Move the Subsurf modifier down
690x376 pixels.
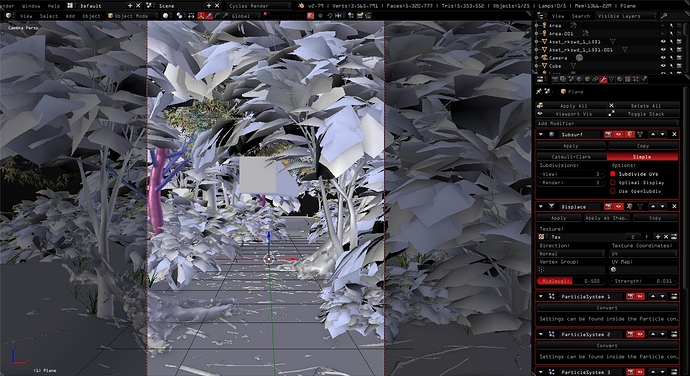[x=662, y=134]
